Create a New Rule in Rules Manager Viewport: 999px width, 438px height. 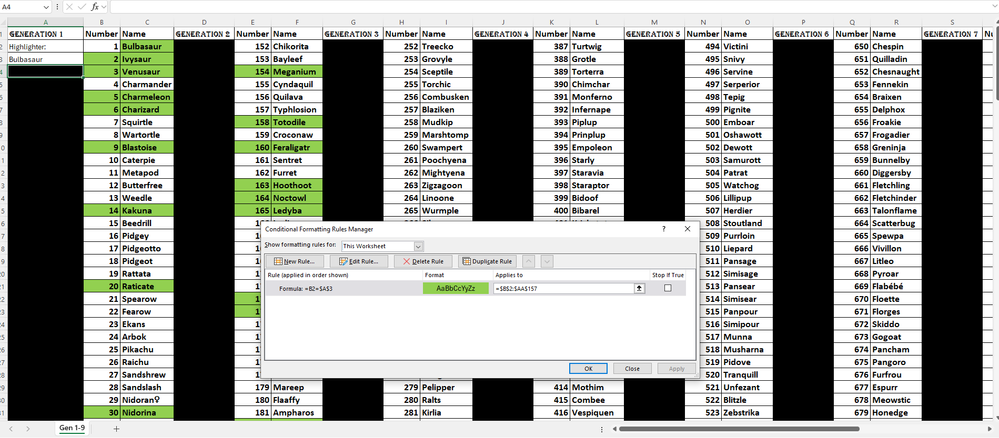295,261
